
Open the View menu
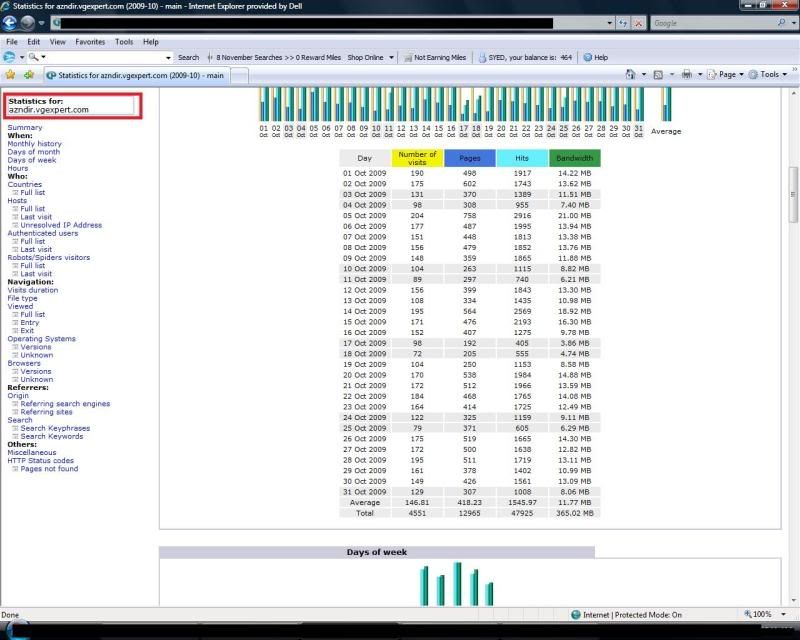57,42
